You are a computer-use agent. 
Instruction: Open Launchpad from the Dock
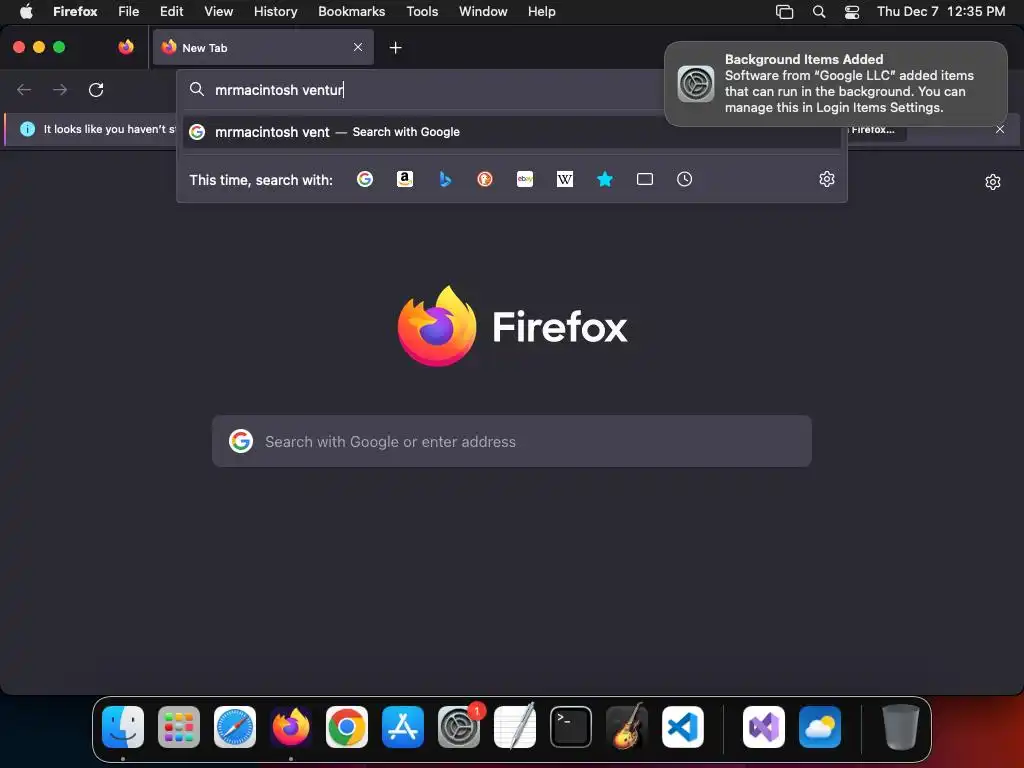179,727
